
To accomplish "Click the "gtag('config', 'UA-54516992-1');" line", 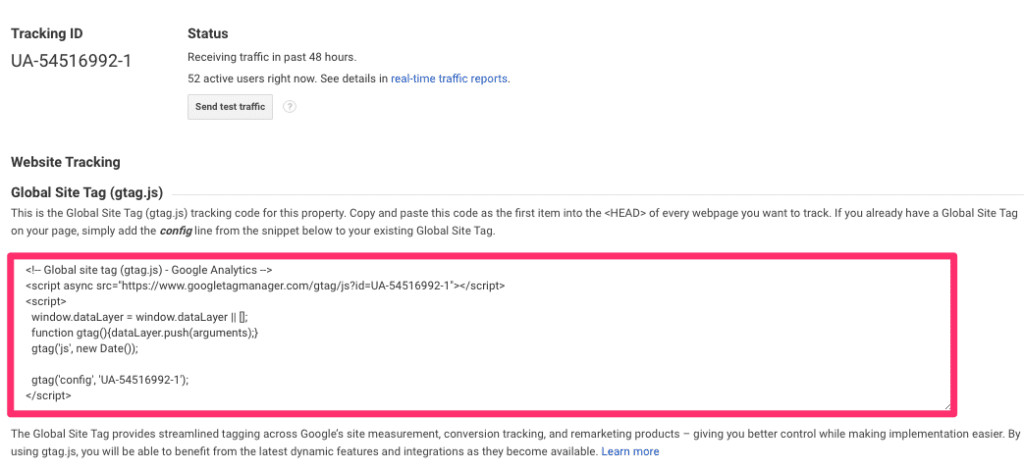I will (x=110, y=380).
